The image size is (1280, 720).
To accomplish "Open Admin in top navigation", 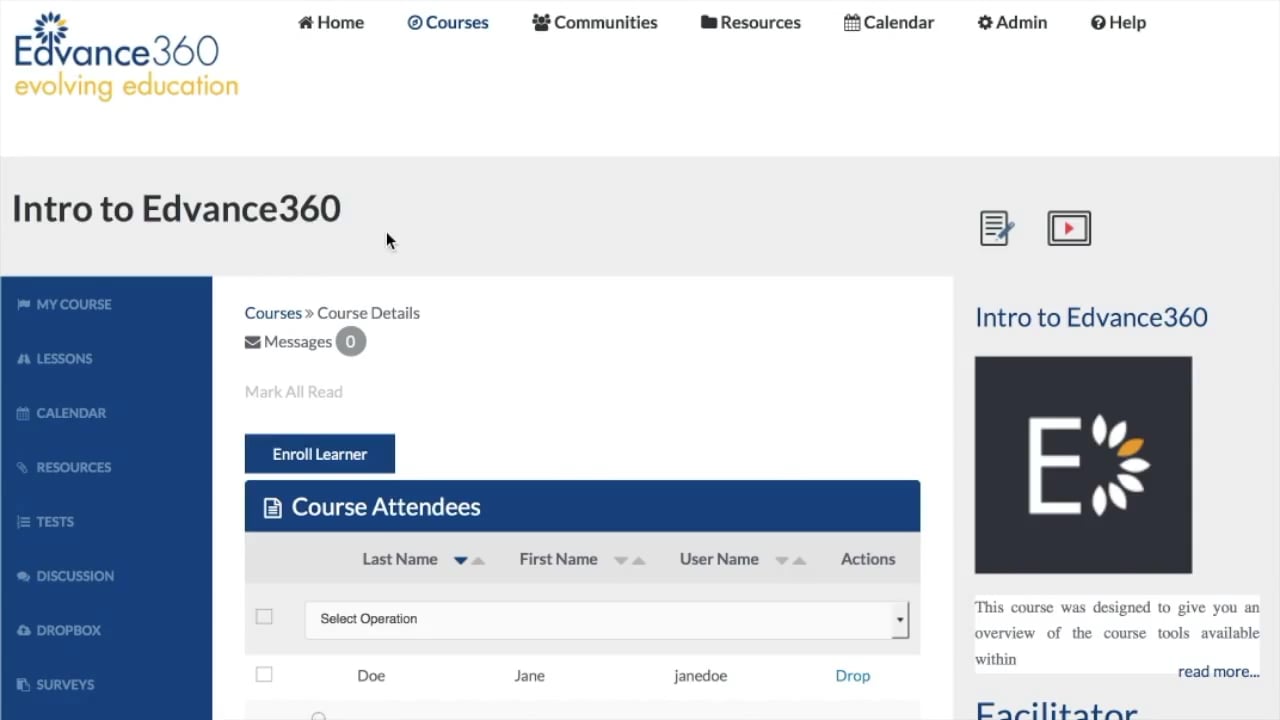I will (1012, 22).
